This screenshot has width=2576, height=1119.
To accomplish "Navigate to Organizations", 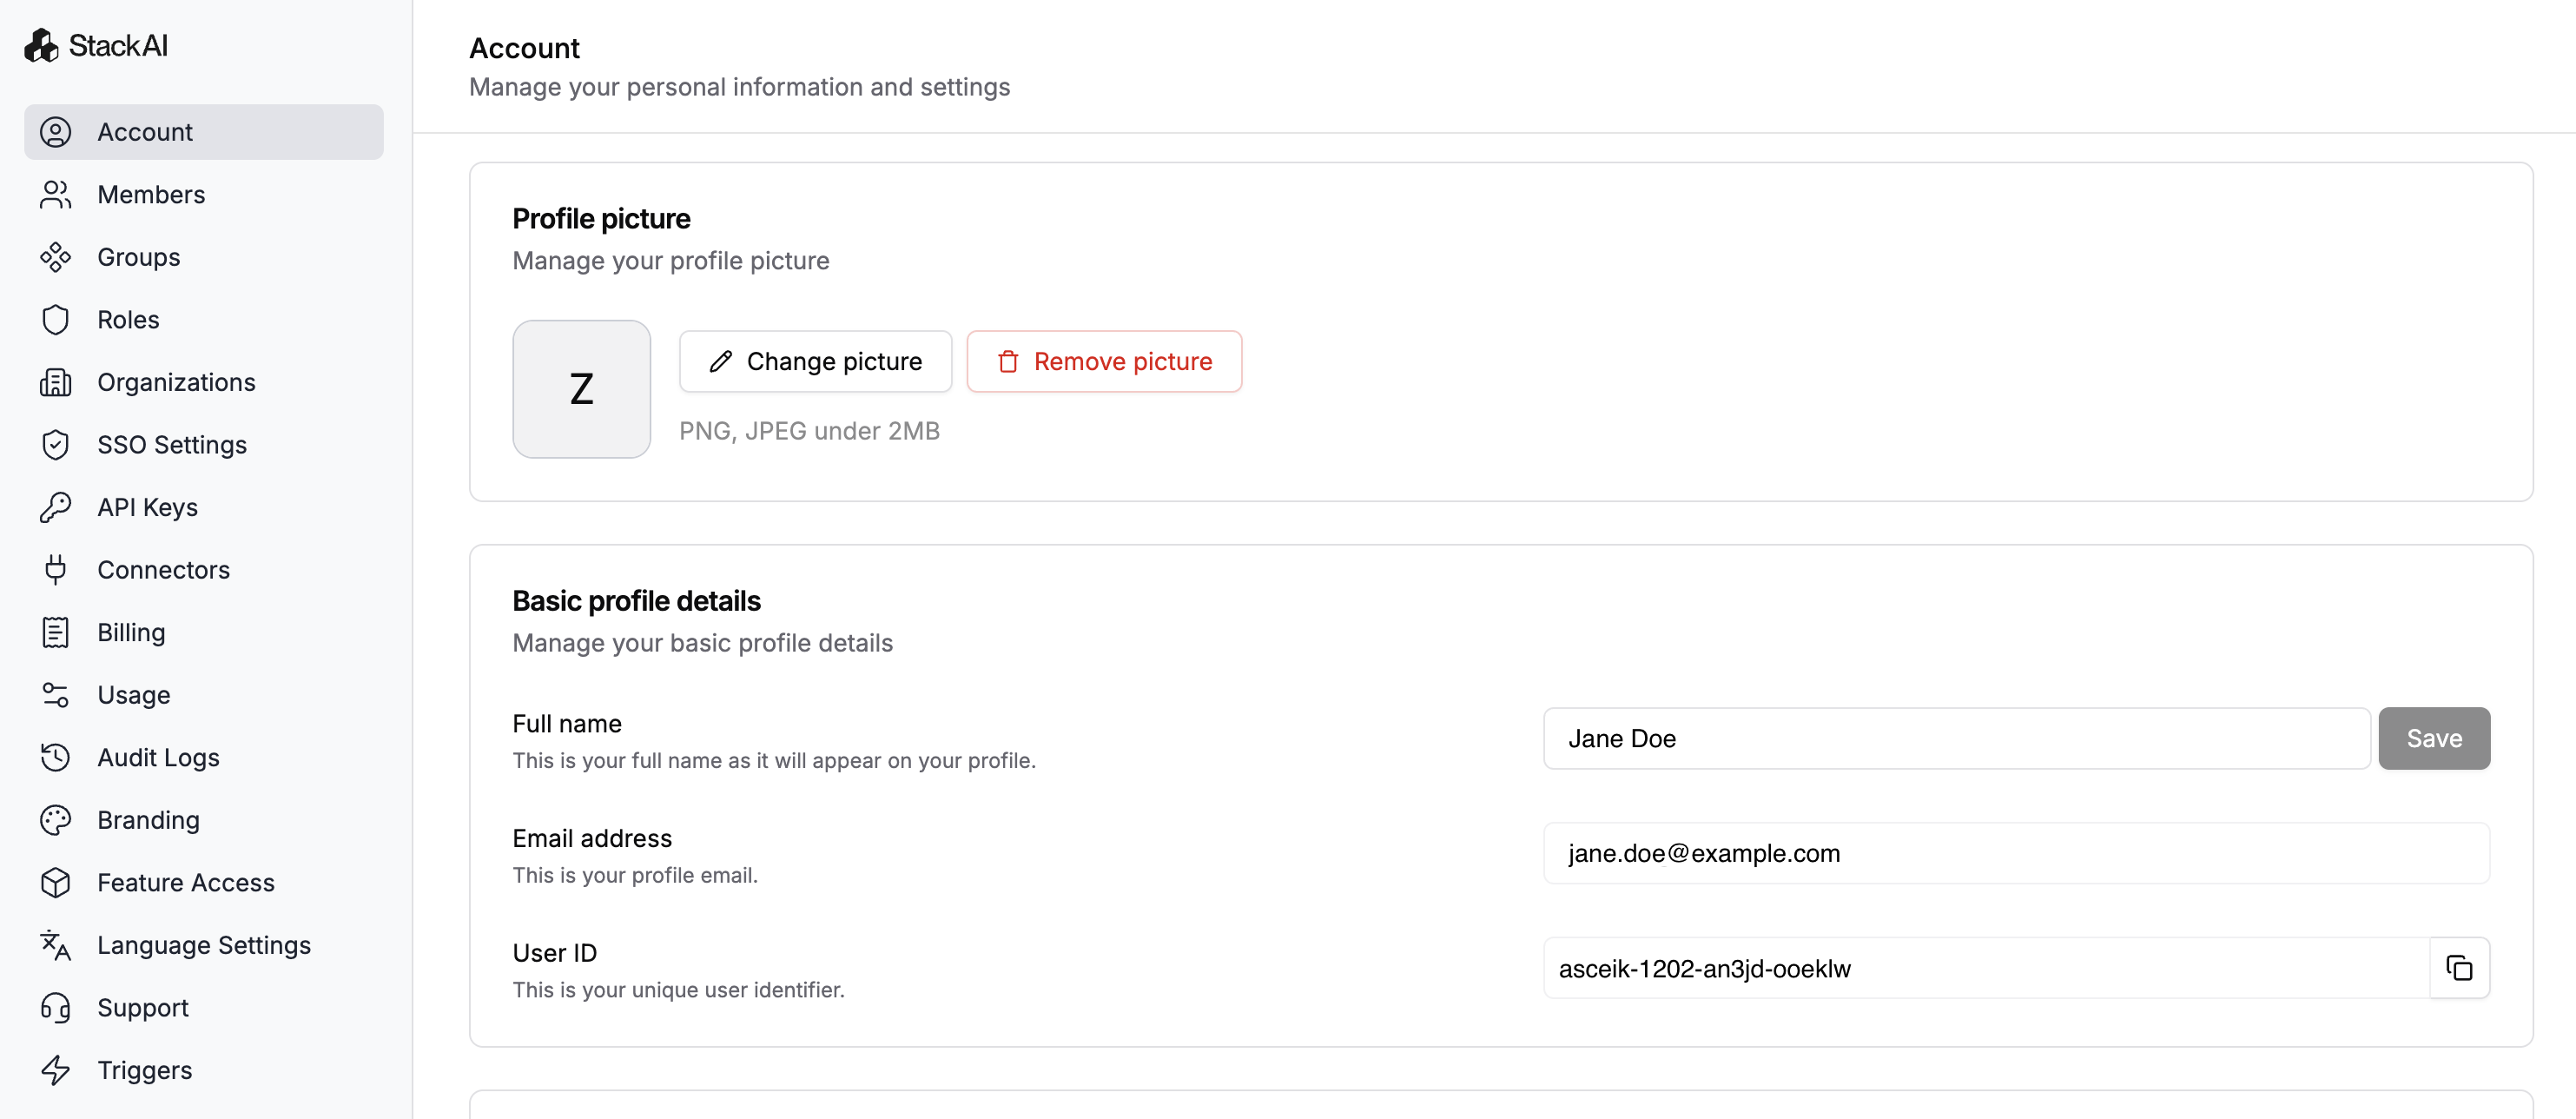I will point(176,382).
